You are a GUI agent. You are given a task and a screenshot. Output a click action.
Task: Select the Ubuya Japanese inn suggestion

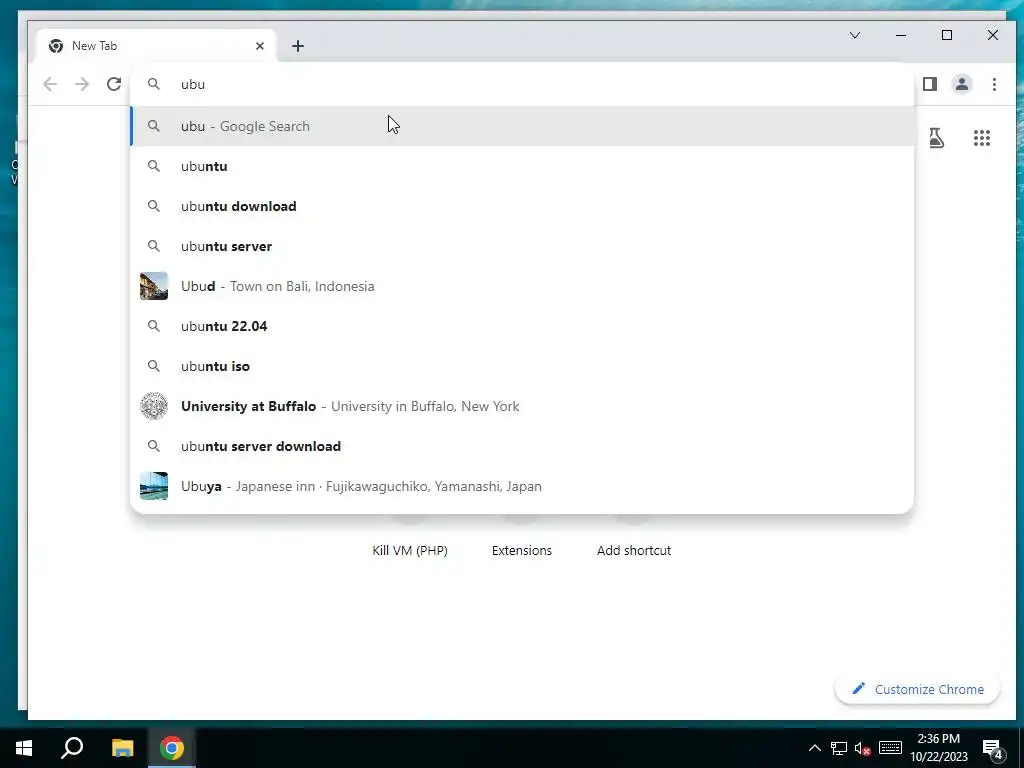point(522,487)
